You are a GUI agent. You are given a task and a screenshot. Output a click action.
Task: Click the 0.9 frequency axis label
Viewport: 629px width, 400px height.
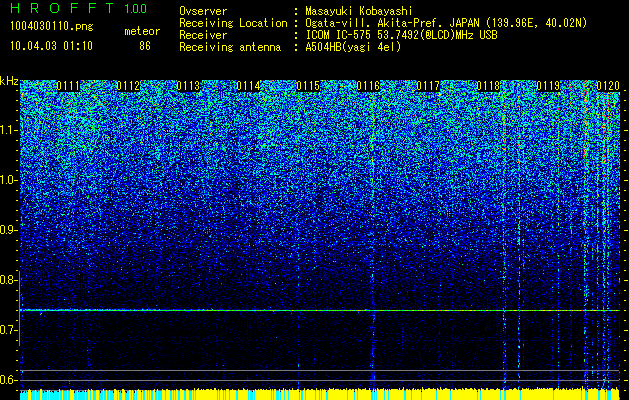point(7,230)
